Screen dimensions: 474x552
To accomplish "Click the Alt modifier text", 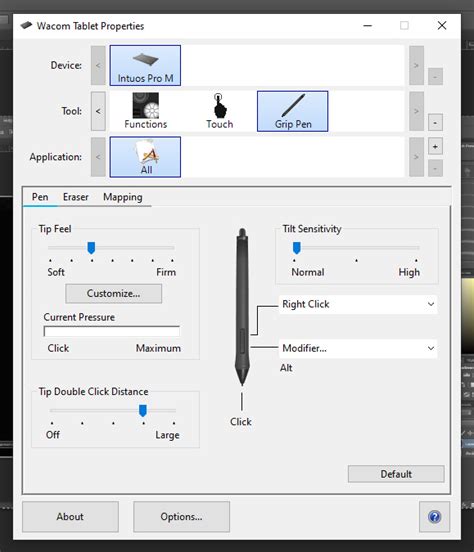I will (x=286, y=368).
